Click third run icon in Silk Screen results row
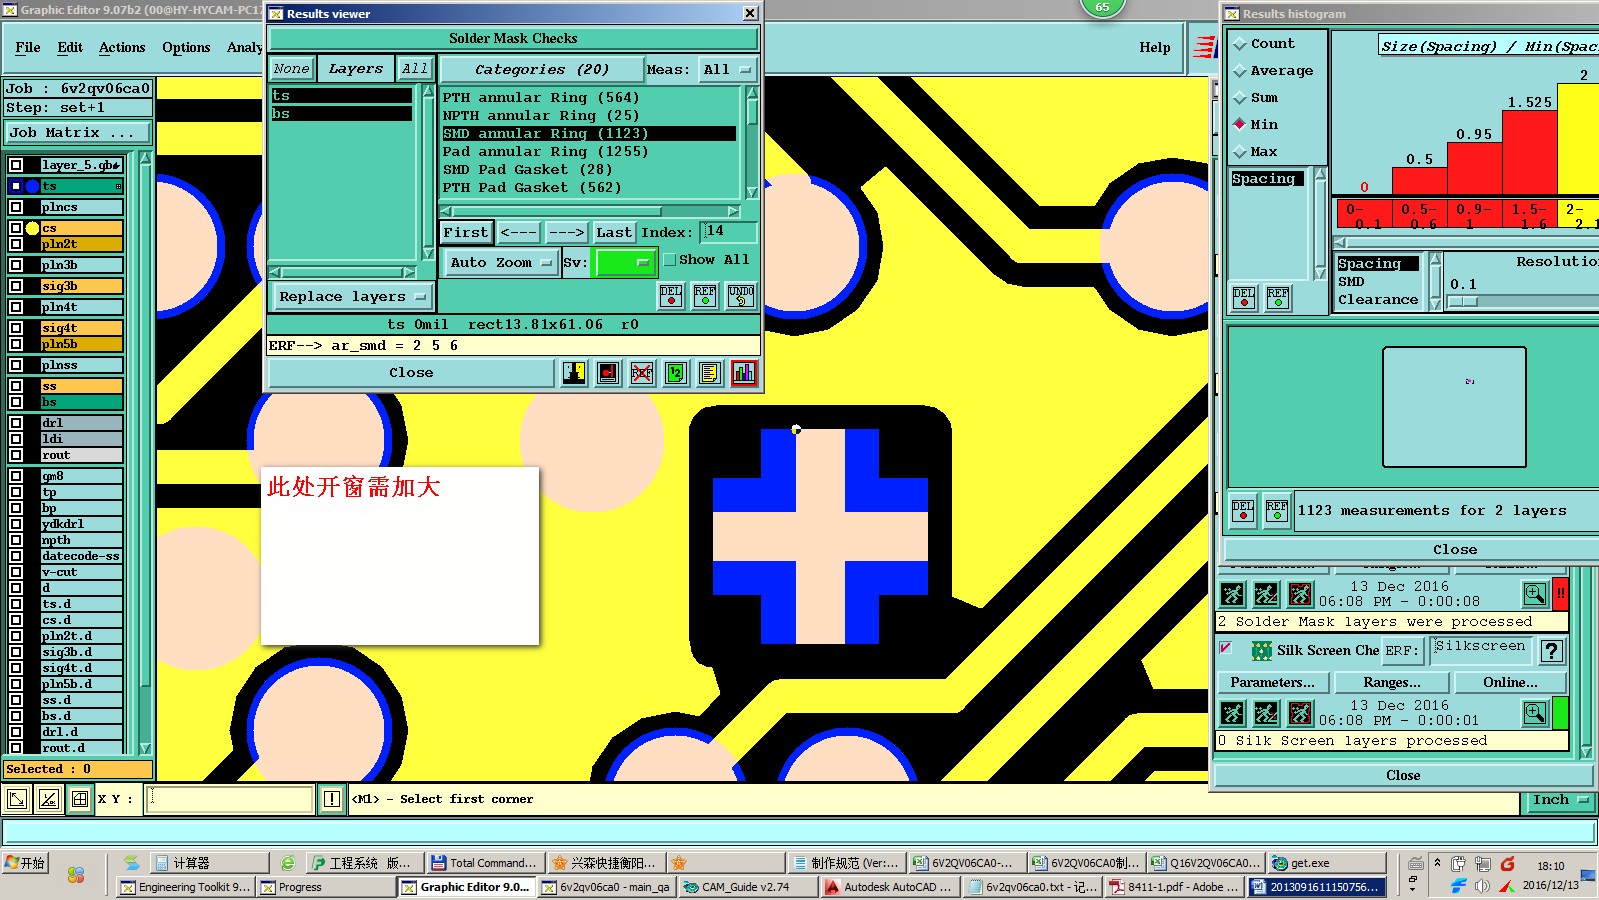The width and height of the screenshot is (1599, 900). [x=1300, y=713]
